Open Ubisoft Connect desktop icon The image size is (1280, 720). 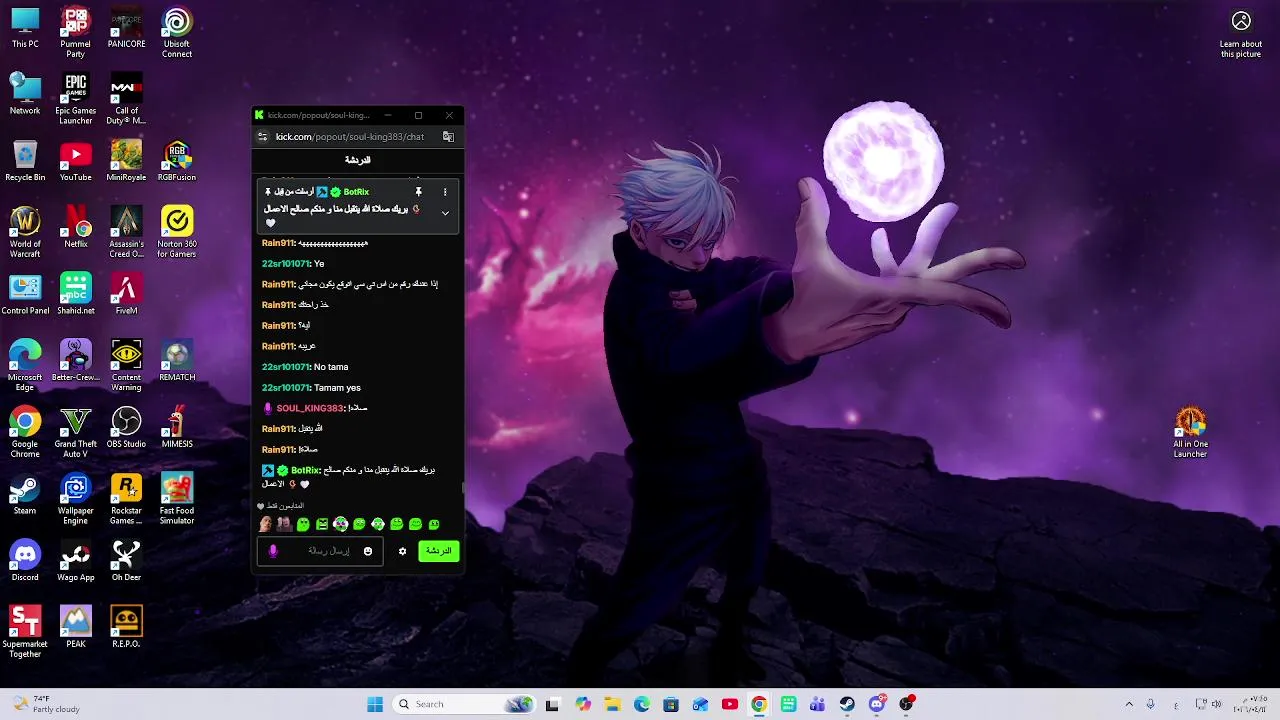tap(177, 33)
